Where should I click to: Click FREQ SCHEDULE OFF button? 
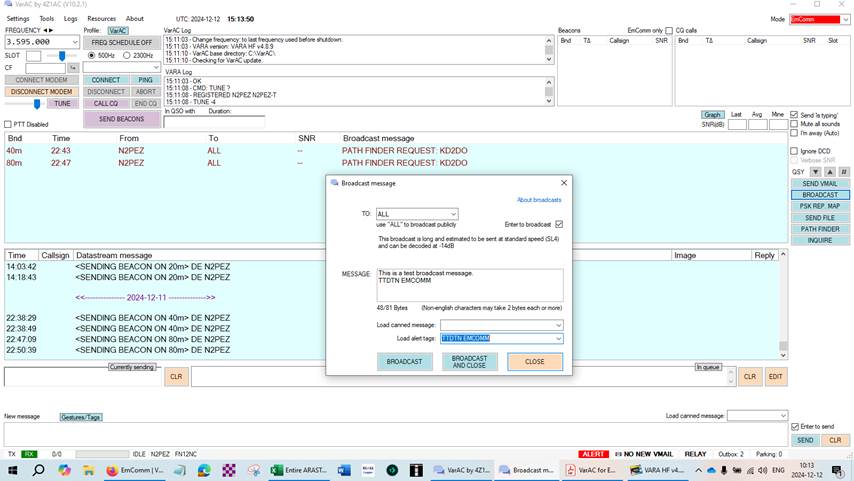(x=121, y=42)
